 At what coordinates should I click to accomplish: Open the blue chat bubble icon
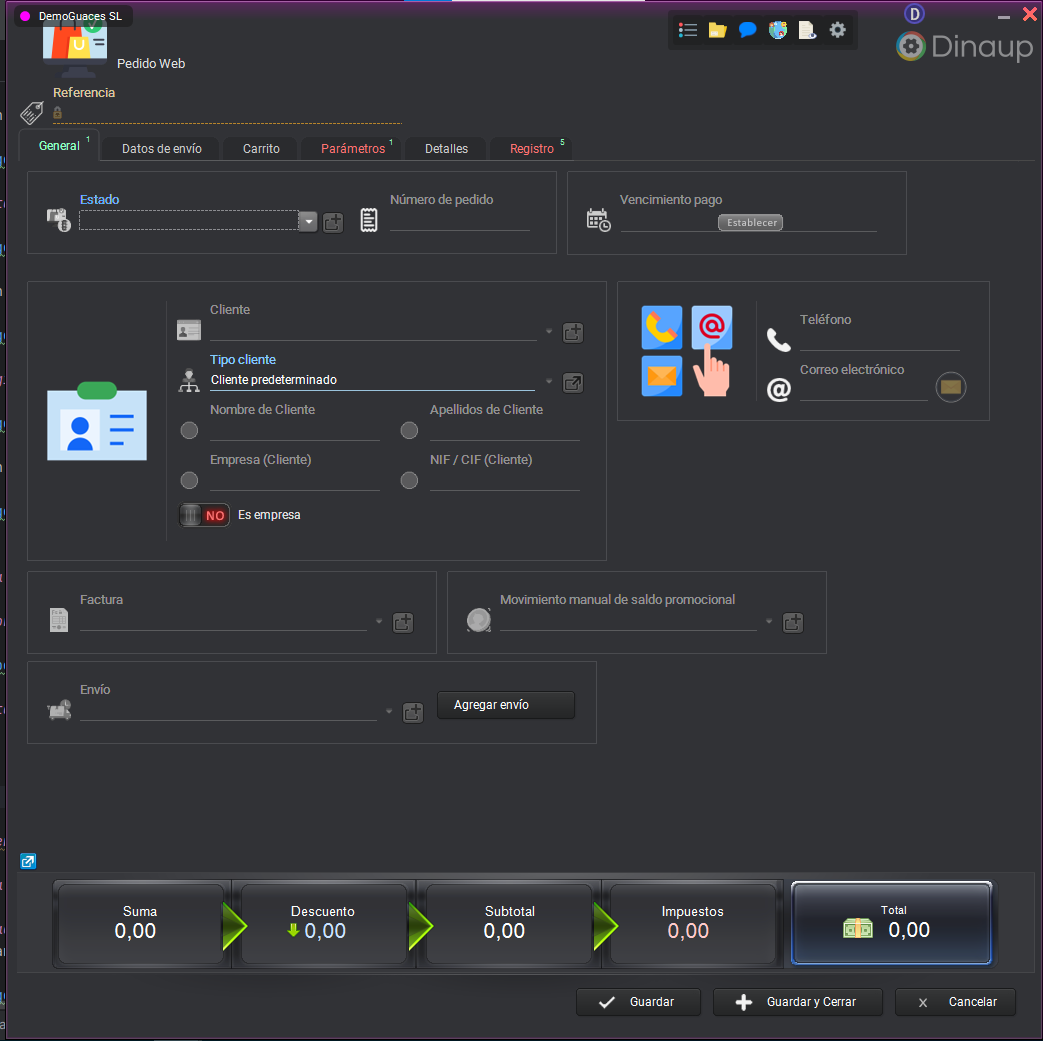747,30
